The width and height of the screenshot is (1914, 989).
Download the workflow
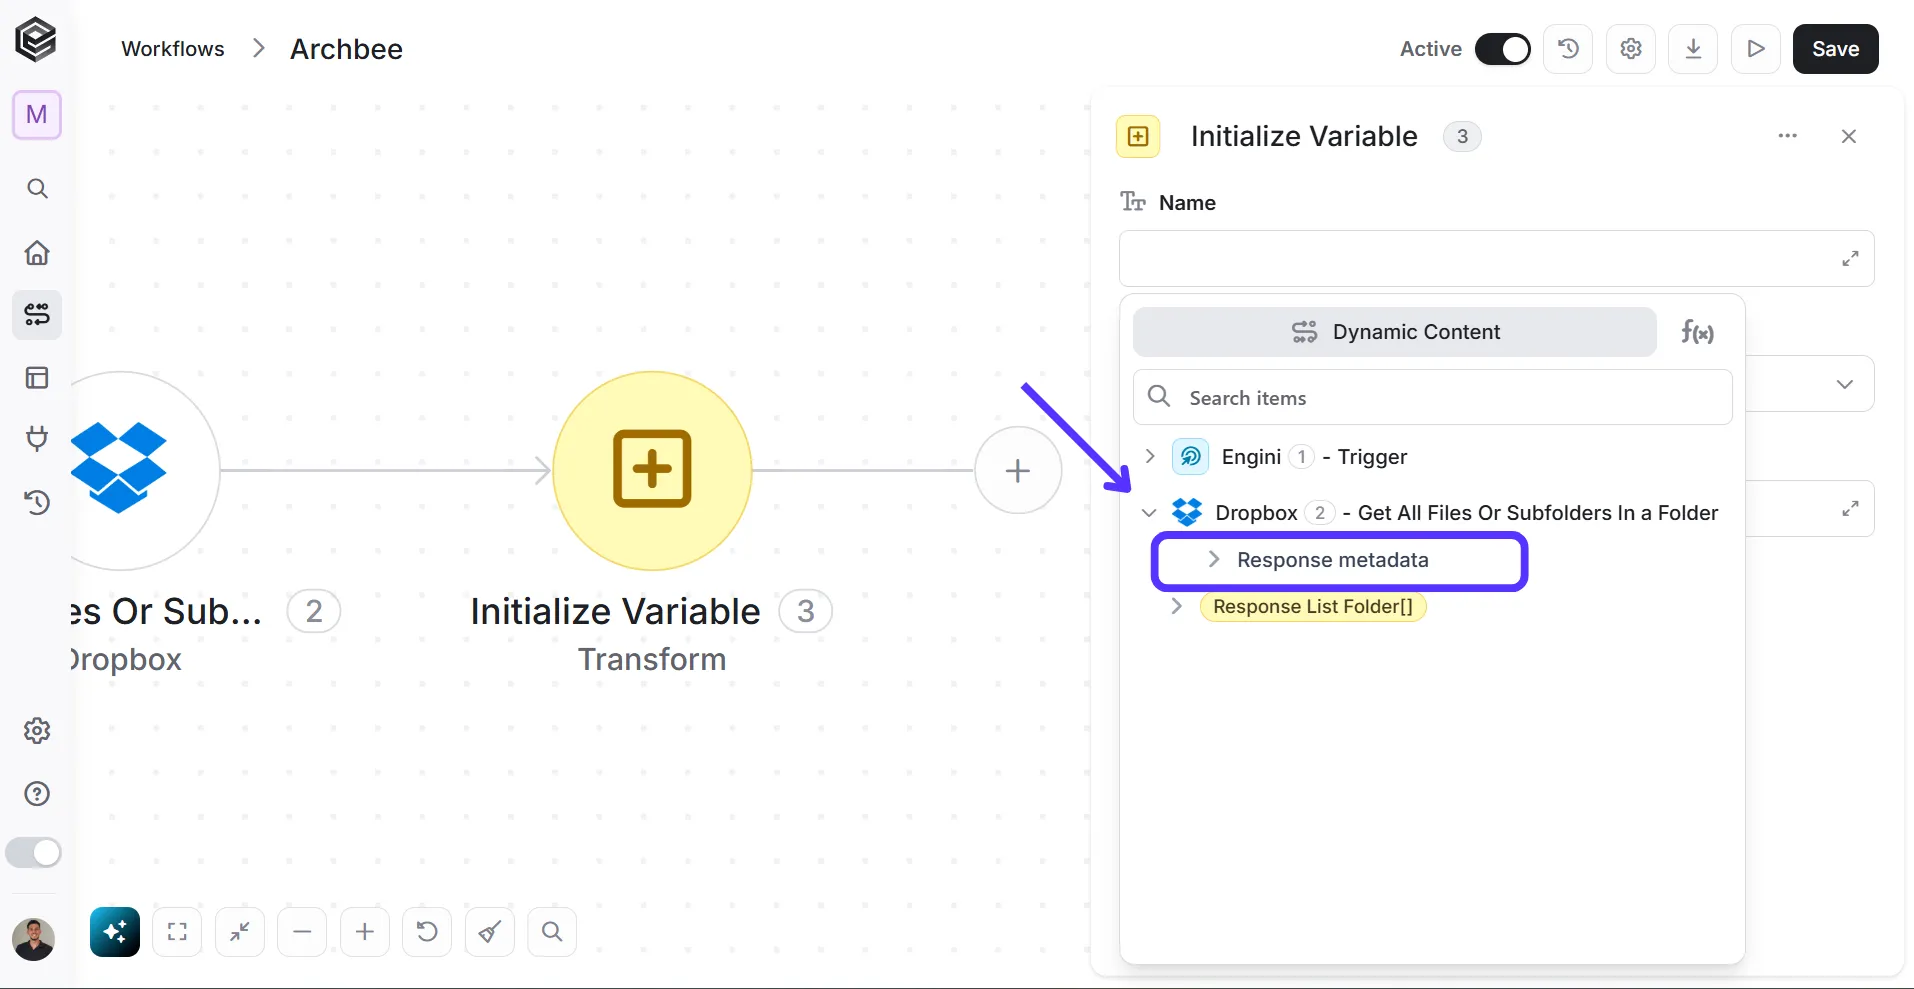[1694, 49]
